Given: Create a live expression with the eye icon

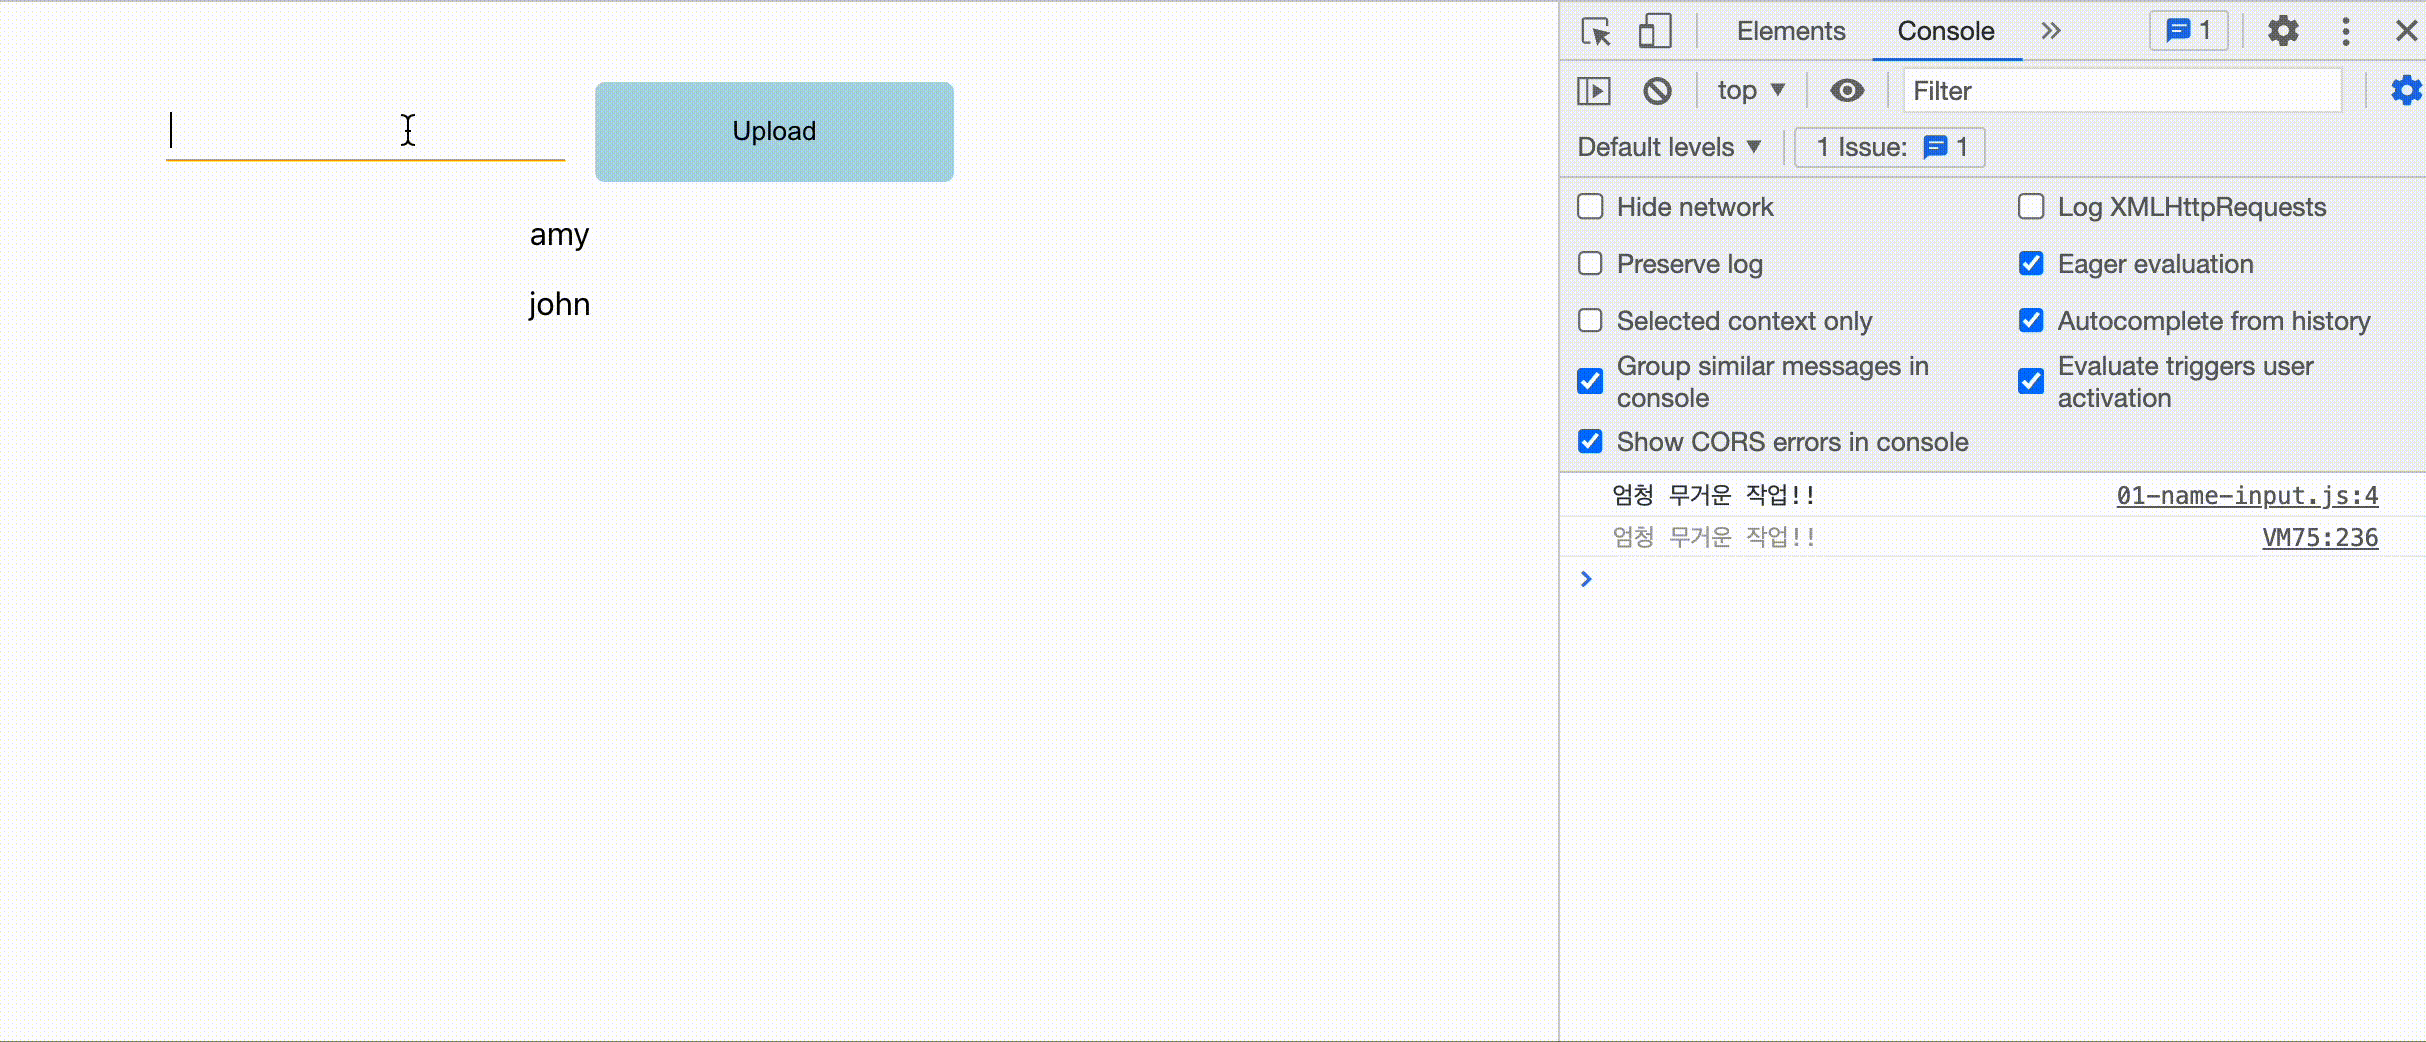Looking at the screenshot, I should click(x=1847, y=90).
